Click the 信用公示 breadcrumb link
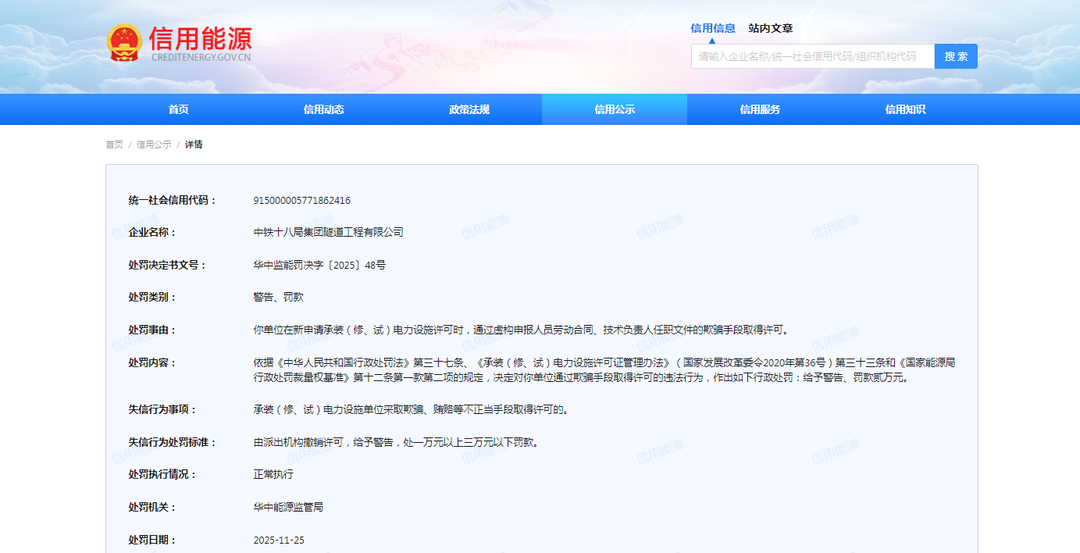 pyautogui.click(x=154, y=145)
